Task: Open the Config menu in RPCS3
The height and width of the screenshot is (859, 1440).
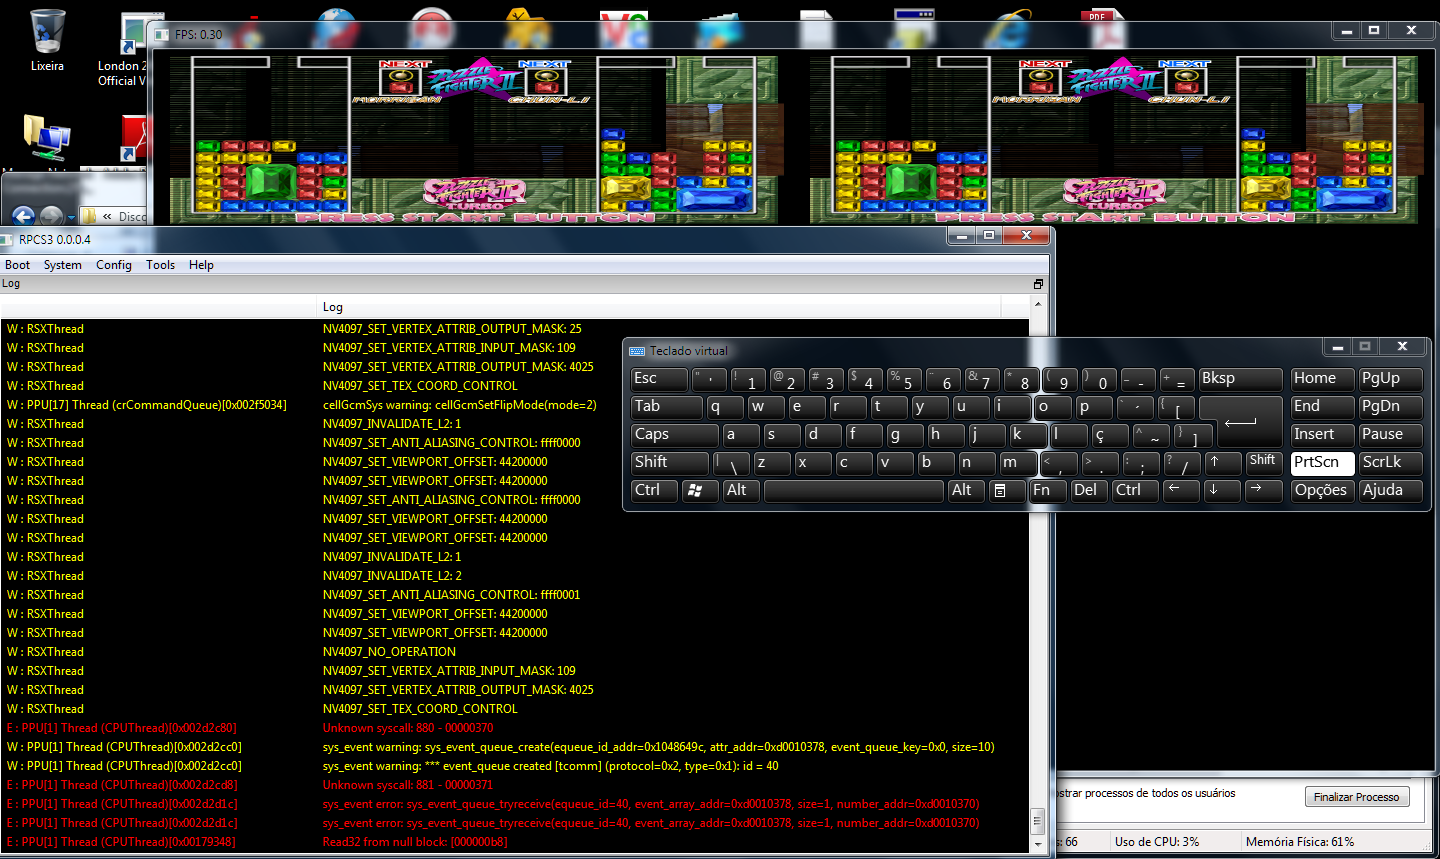Action: click(x=113, y=265)
